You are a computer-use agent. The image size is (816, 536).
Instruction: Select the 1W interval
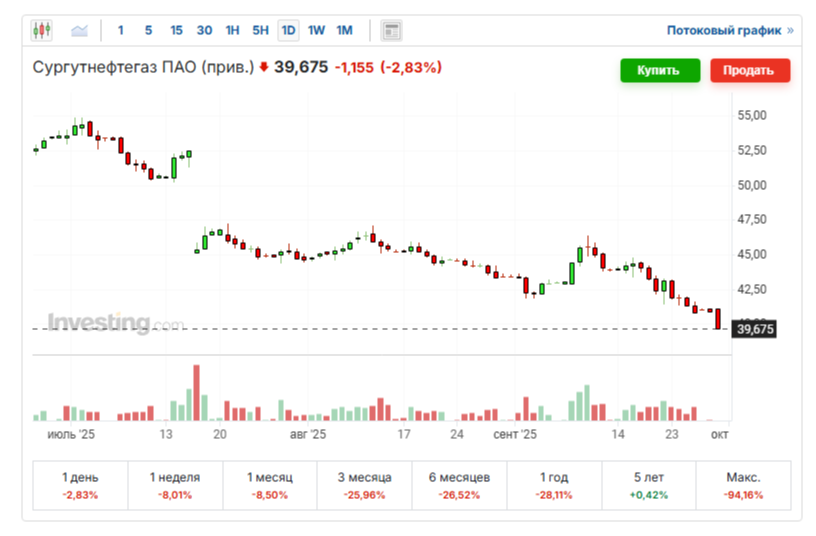coord(316,30)
